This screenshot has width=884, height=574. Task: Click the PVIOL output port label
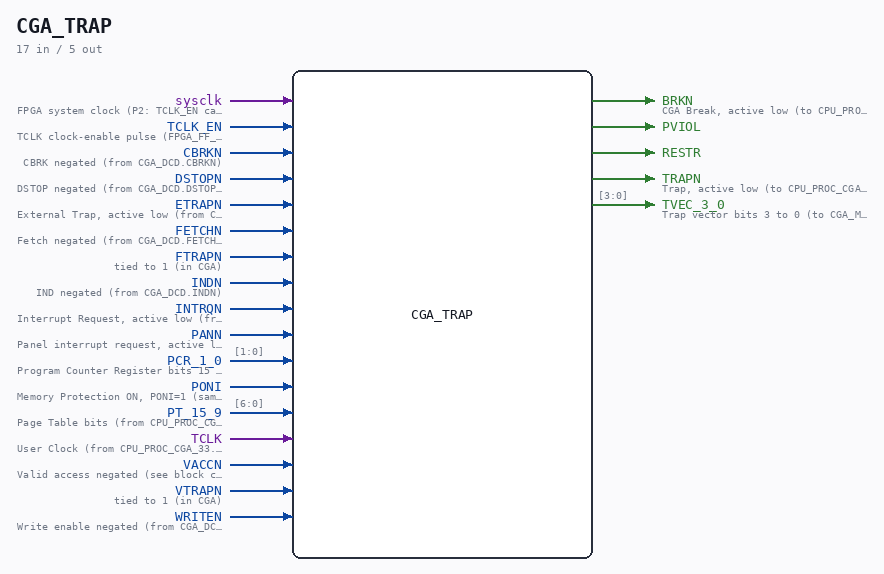click(681, 126)
